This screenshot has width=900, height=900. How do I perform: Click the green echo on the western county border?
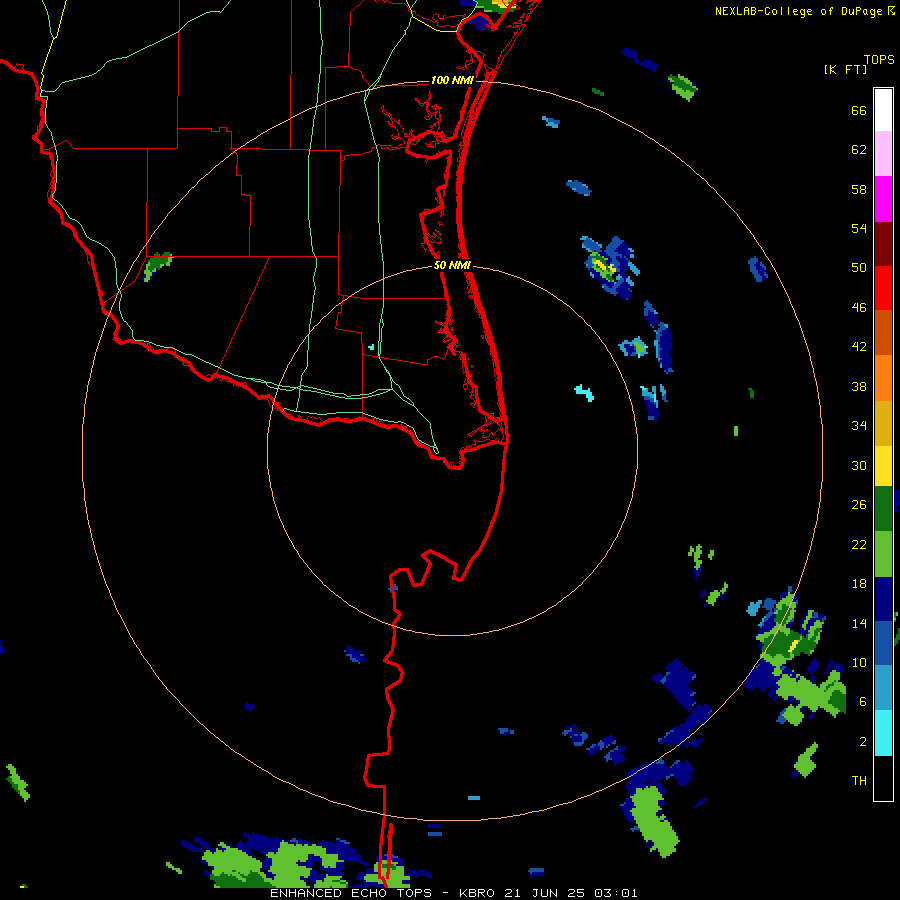pyautogui.click(x=157, y=266)
